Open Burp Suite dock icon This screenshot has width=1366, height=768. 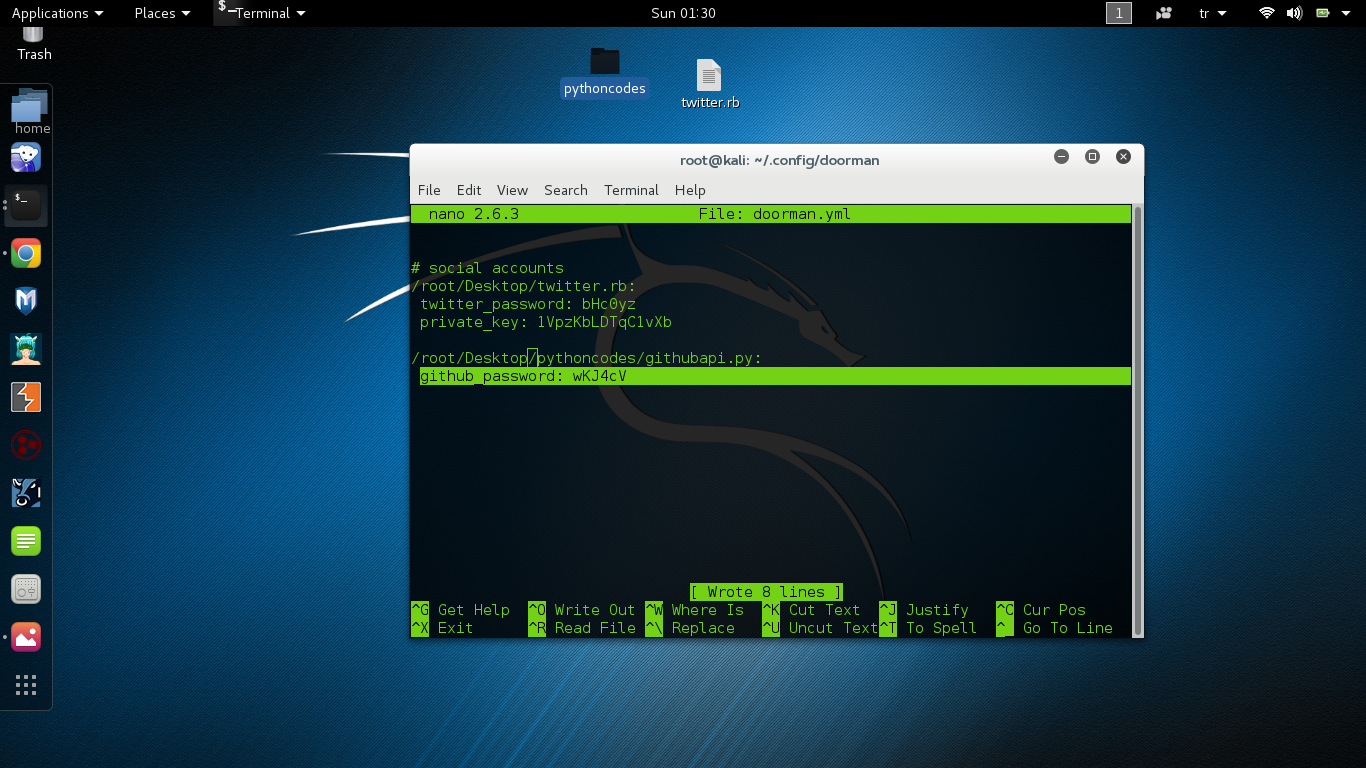pyautogui.click(x=26, y=397)
